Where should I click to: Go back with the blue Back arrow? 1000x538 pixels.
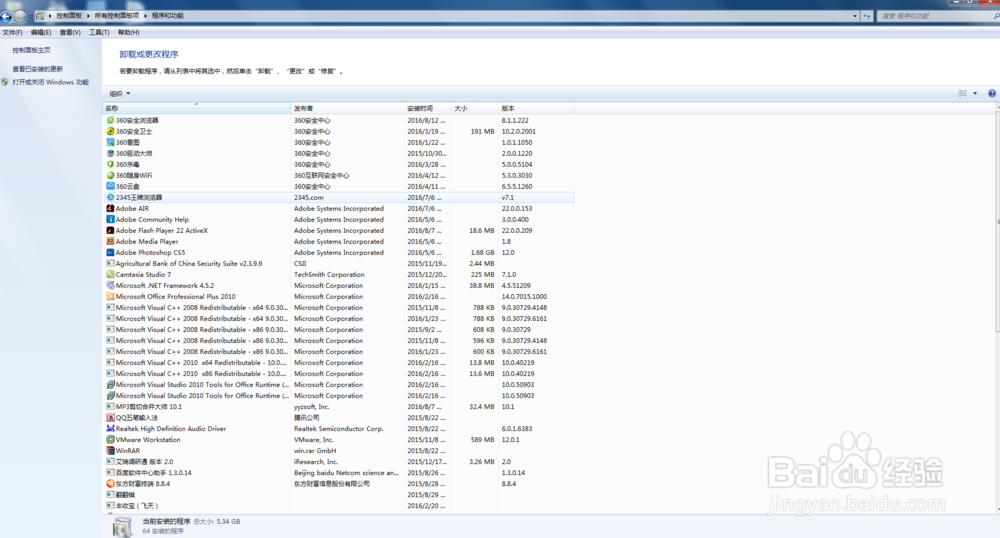click(6, 16)
